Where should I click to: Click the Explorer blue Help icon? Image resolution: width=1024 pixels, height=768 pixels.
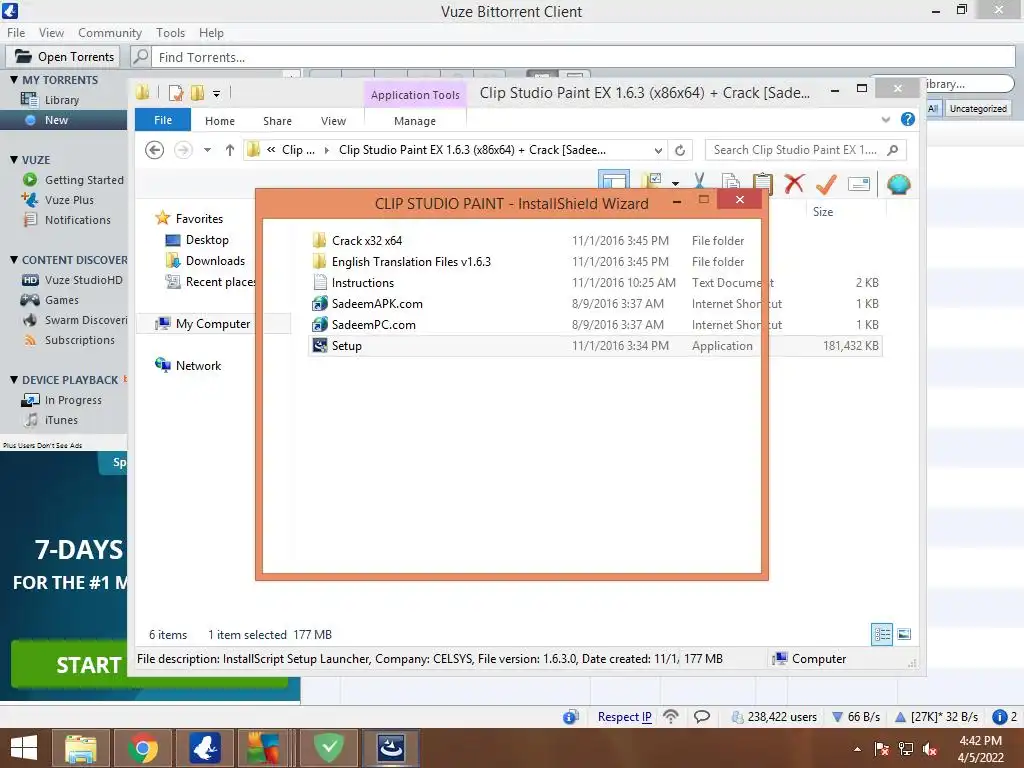coord(908,119)
